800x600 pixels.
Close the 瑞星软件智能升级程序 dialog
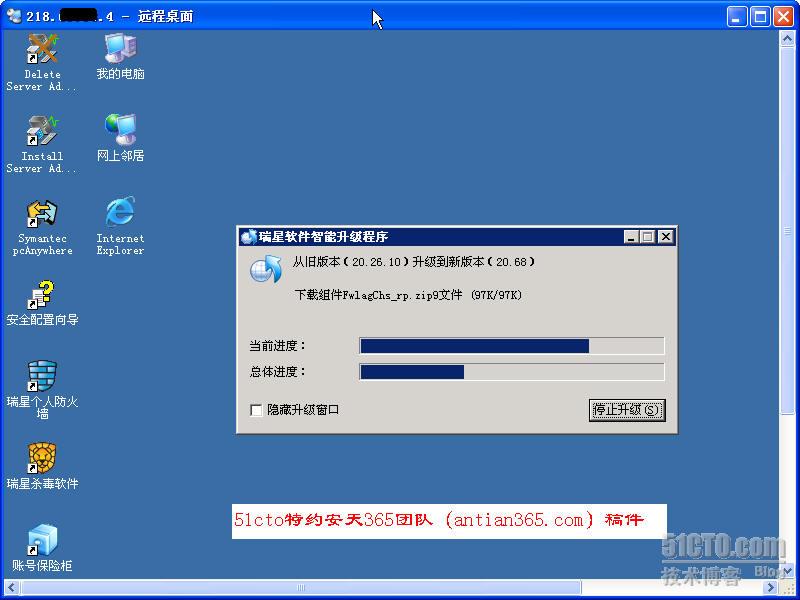[x=665, y=237]
